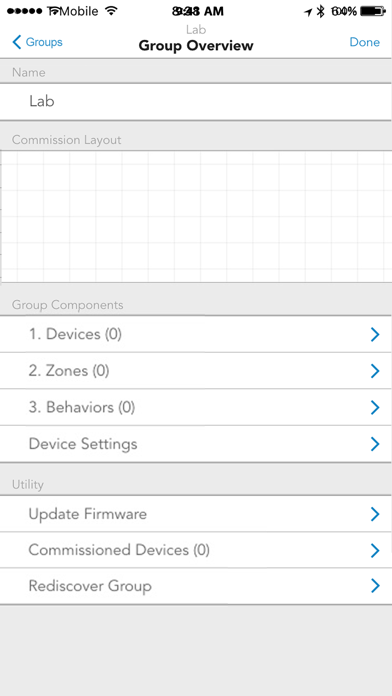The height and width of the screenshot is (696, 392).
Task: Open Behaviors (0) via its chevron
Action: pos(375,407)
